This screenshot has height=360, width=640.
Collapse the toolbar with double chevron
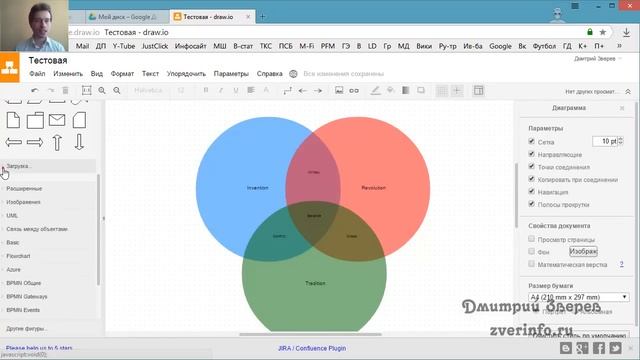628,91
